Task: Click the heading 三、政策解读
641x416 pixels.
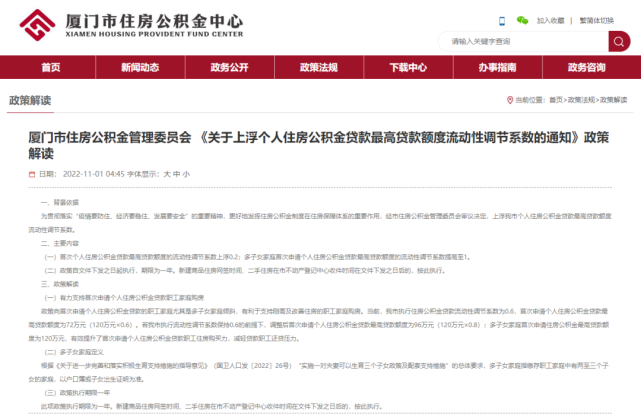Action: point(60,284)
